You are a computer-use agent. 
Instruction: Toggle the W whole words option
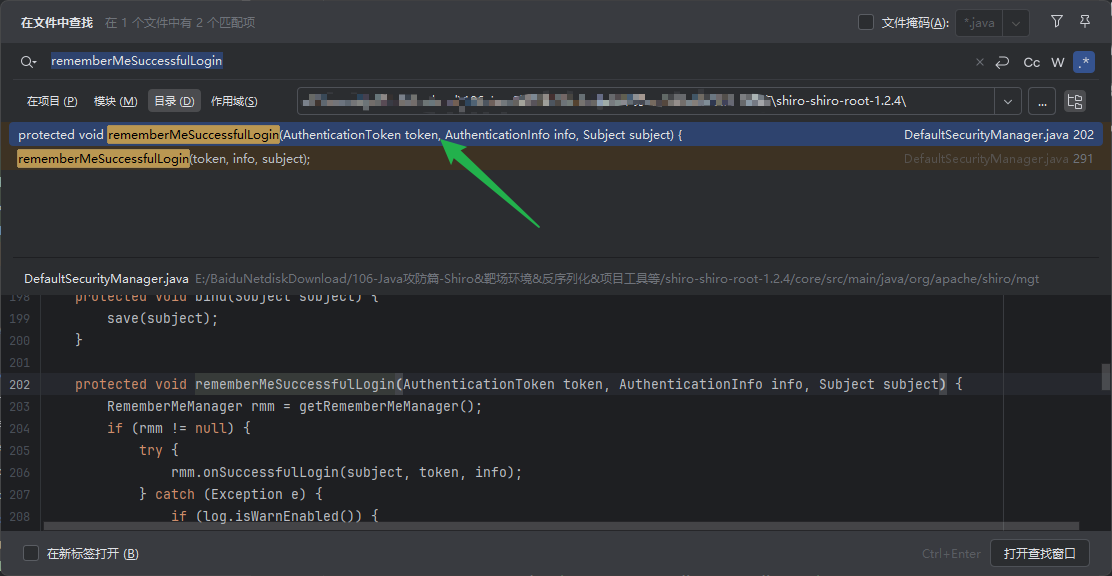tap(1057, 62)
